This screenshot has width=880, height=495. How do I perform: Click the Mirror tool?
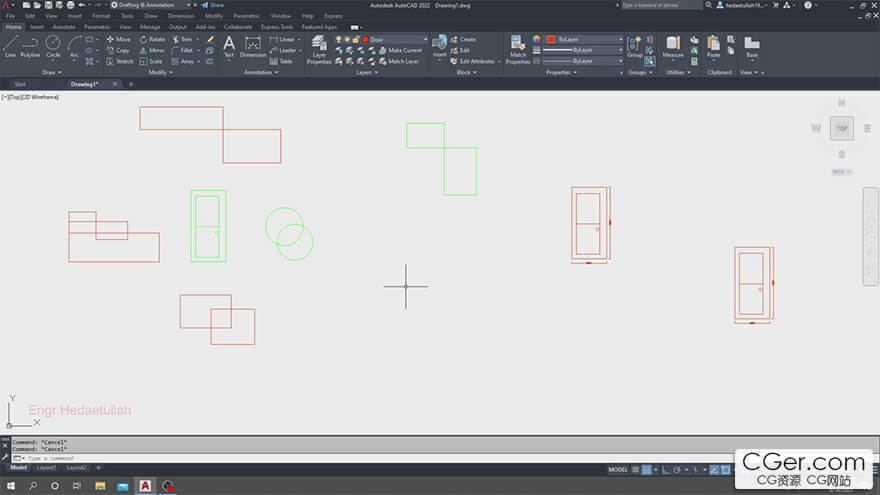[x=152, y=51]
